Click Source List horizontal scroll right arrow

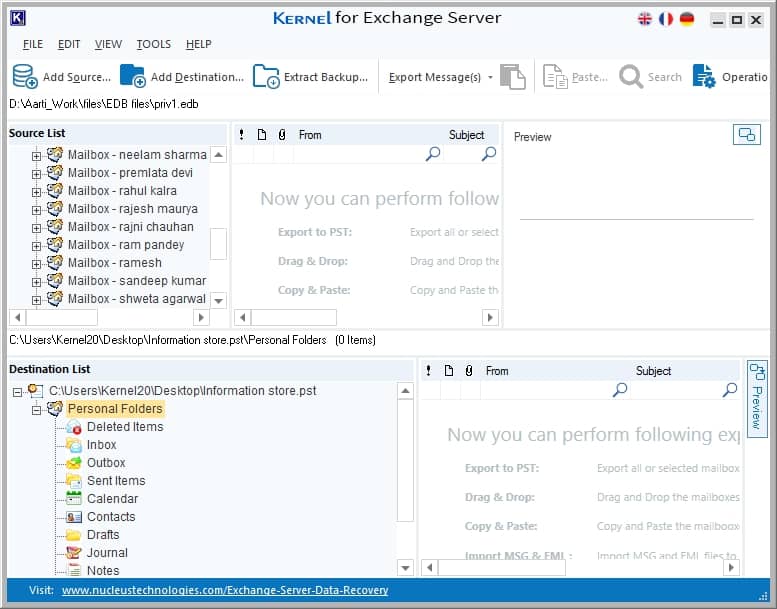pos(201,317)
